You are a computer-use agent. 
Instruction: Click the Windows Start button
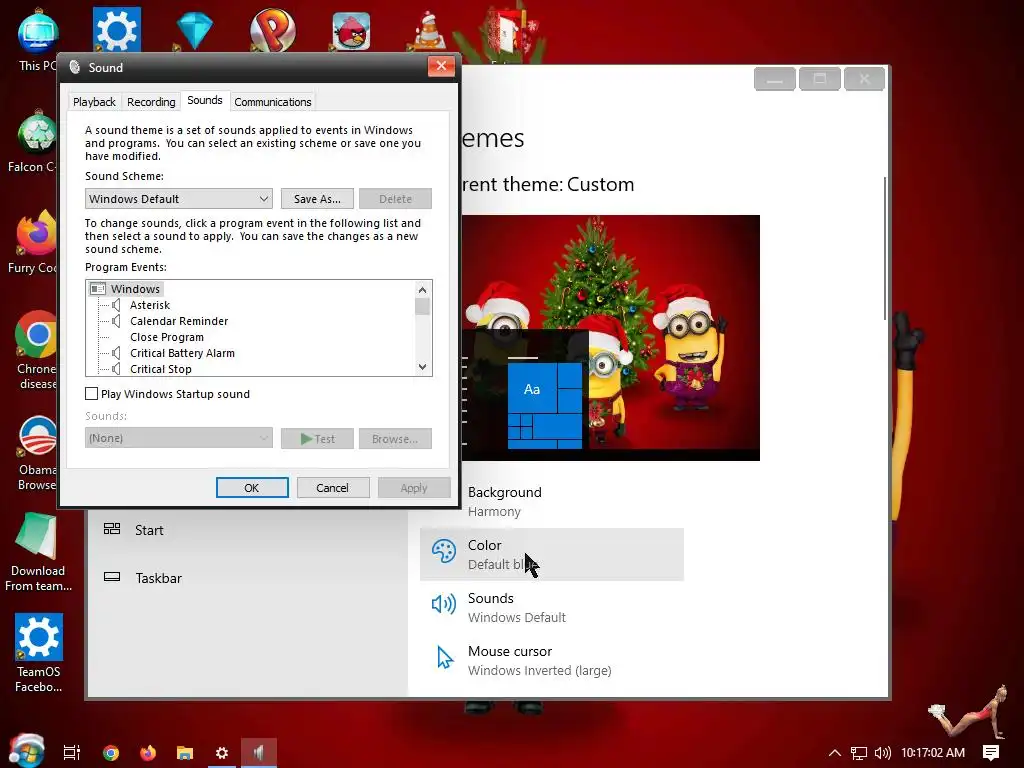click(26, 751)
